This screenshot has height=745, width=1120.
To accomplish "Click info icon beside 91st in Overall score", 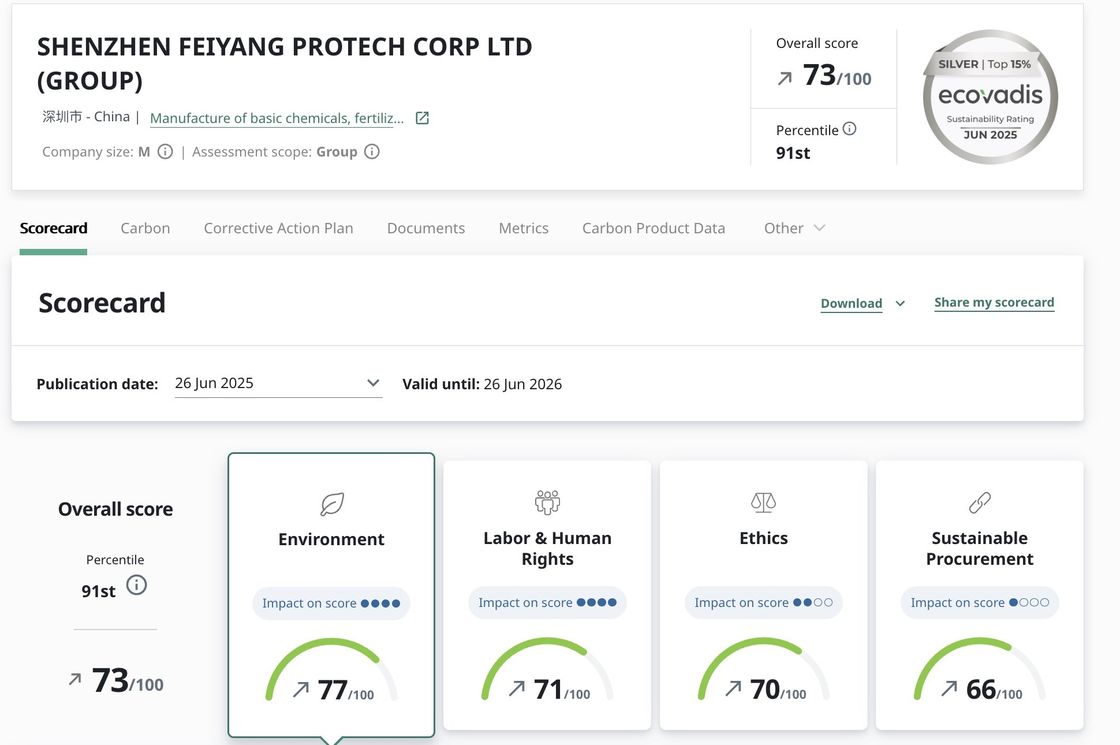I will coord(137,586).
